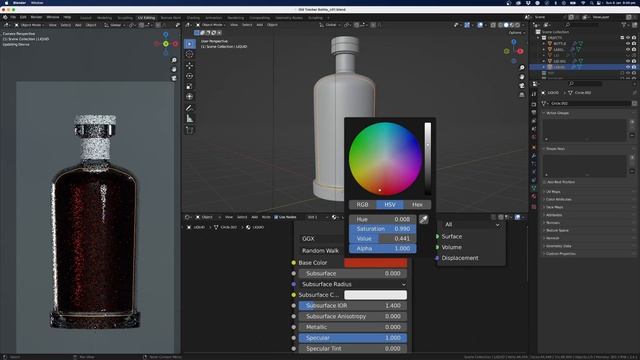Click the Displacement output socket label

[460, 258]
